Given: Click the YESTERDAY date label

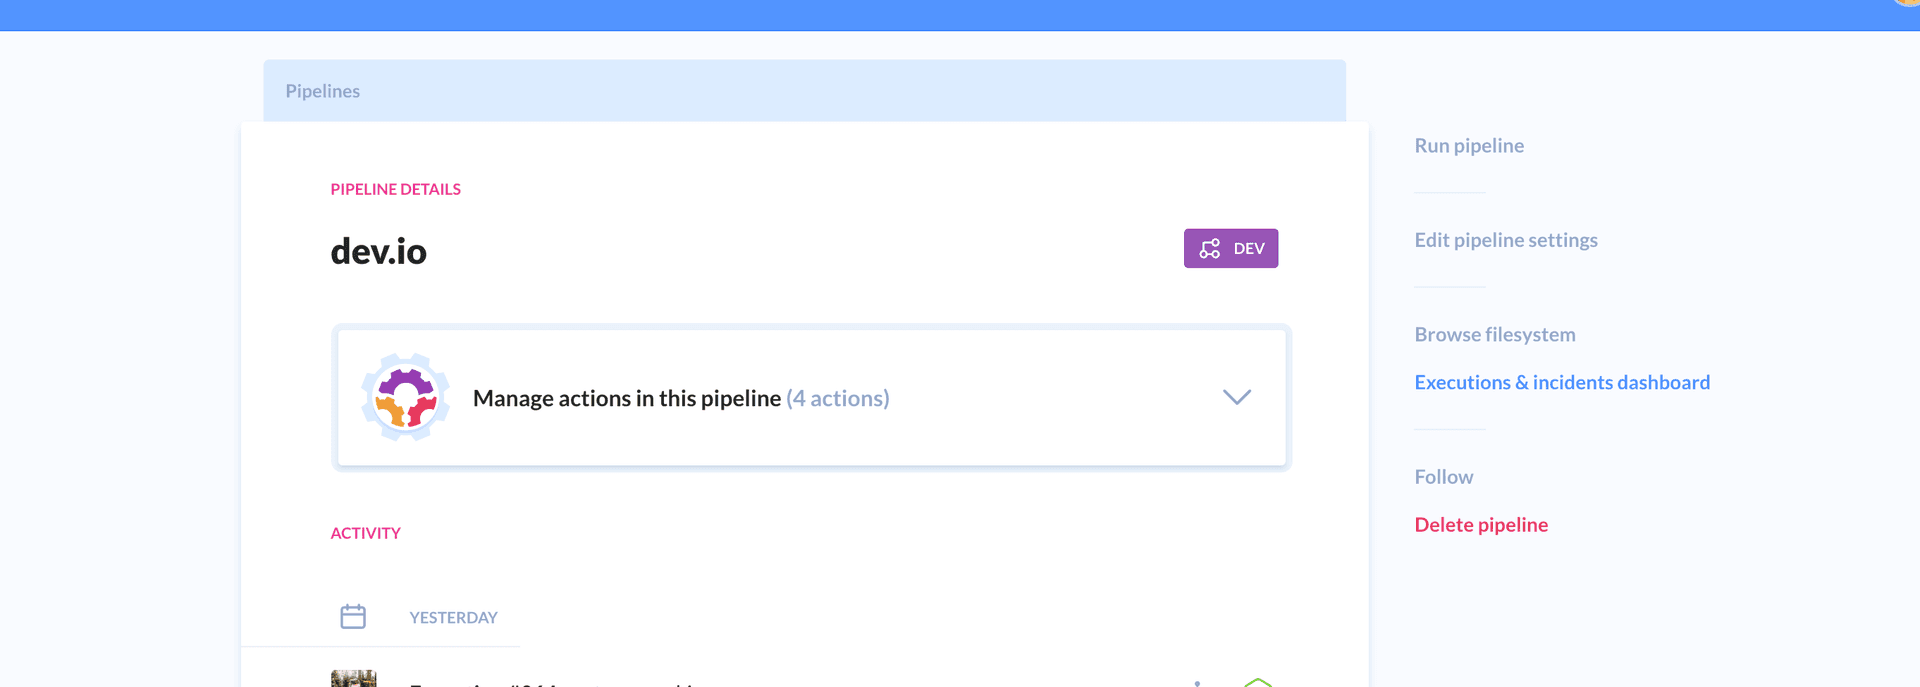Looking at the screenshot, I should 453,618.
